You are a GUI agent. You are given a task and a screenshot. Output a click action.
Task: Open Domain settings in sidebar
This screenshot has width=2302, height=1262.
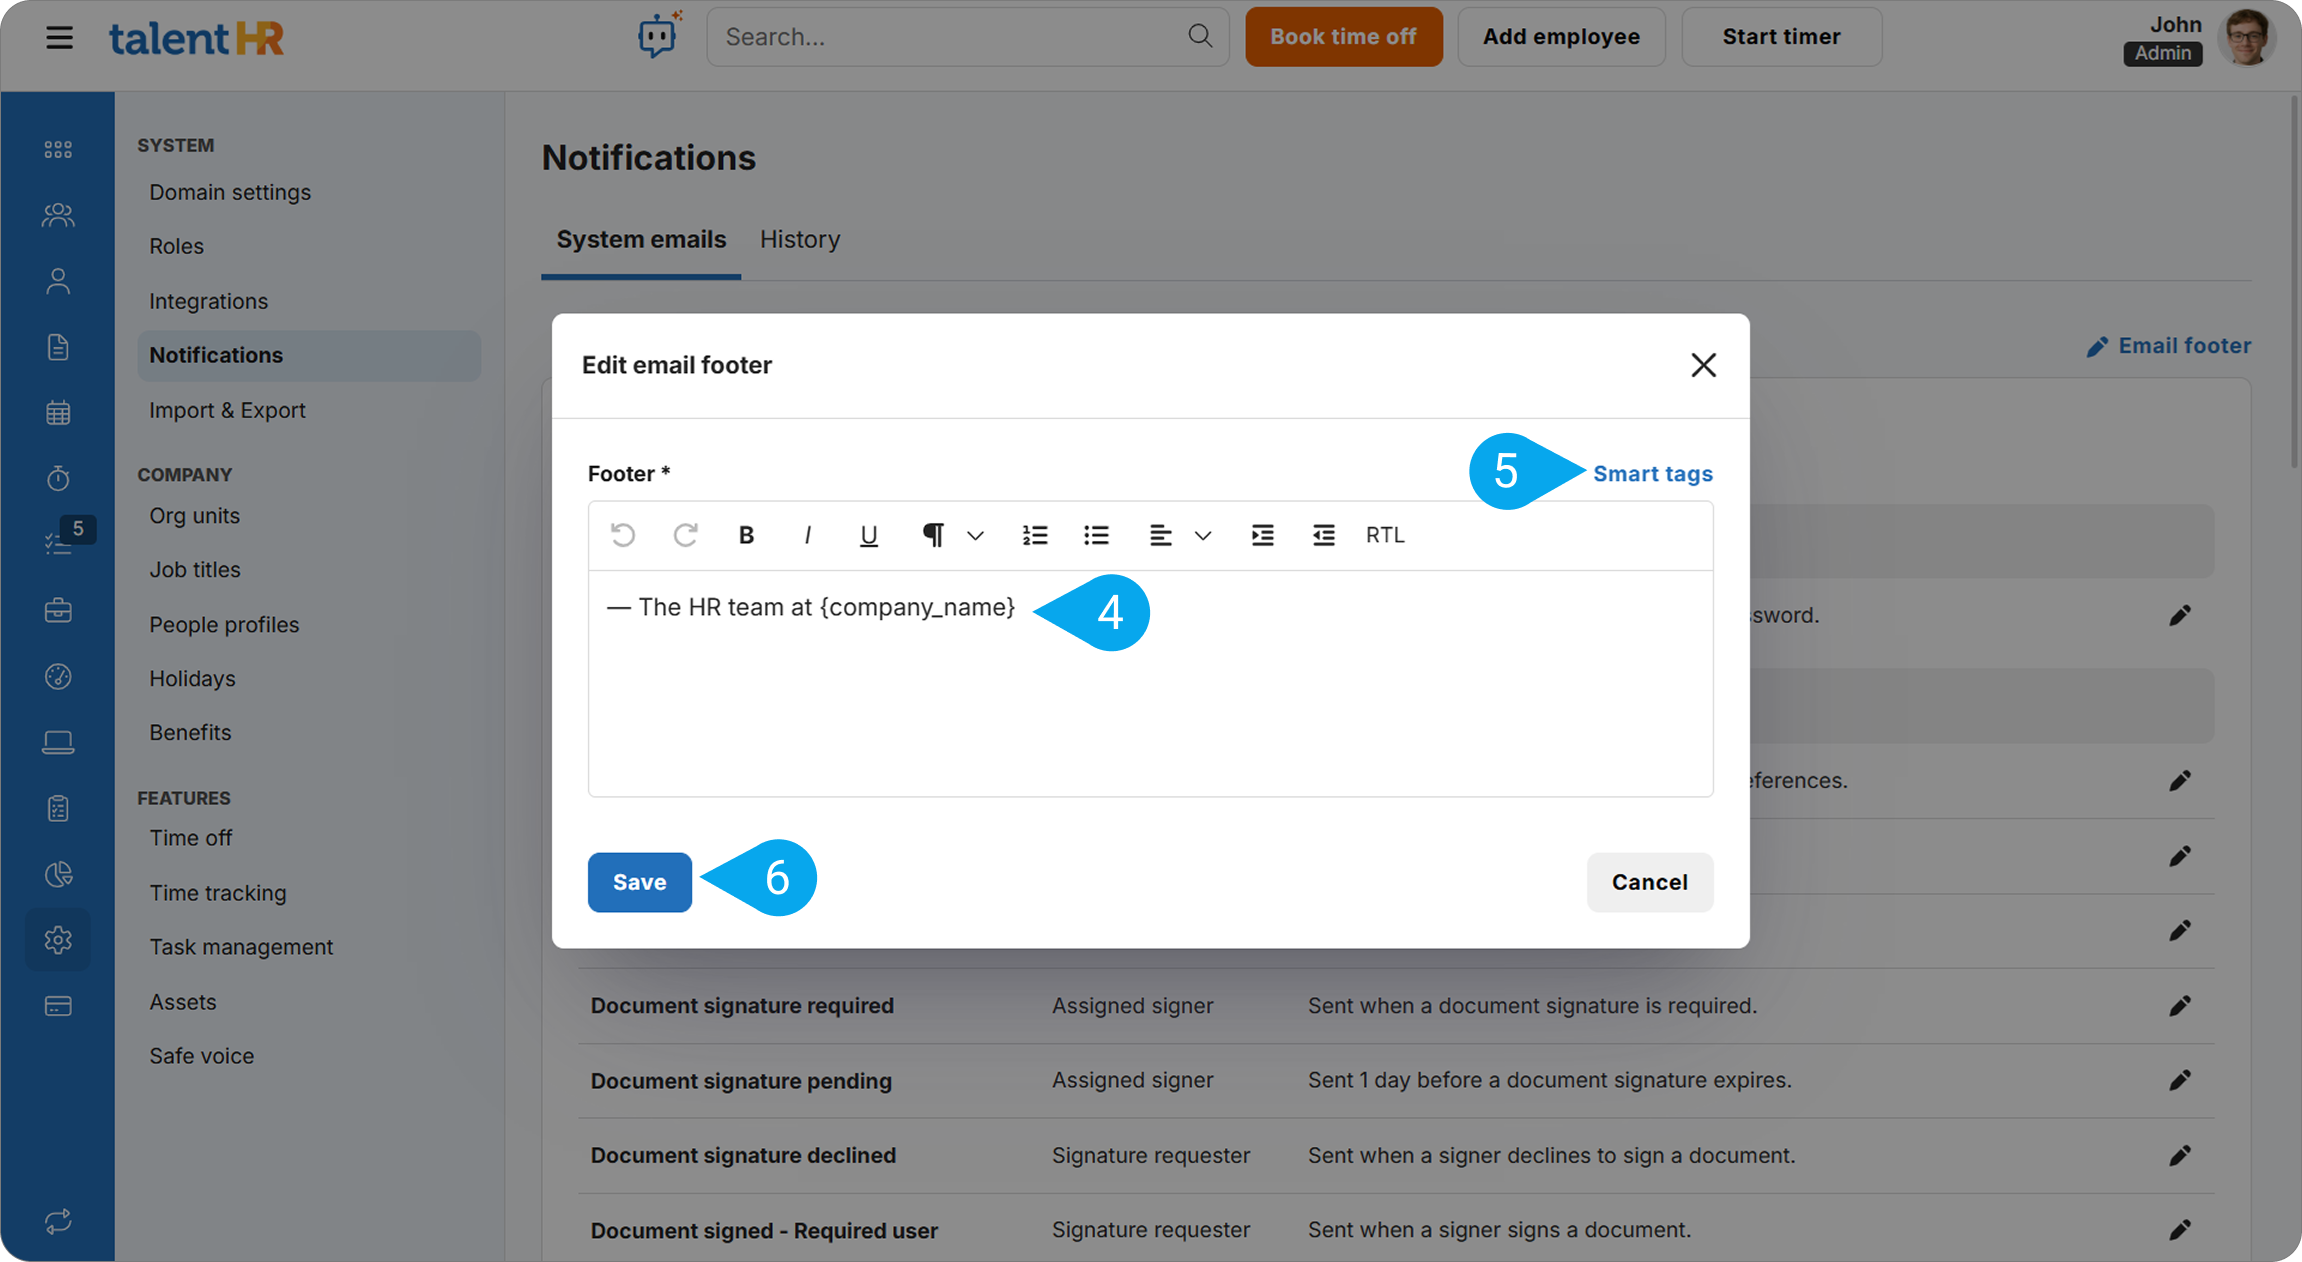230,192
